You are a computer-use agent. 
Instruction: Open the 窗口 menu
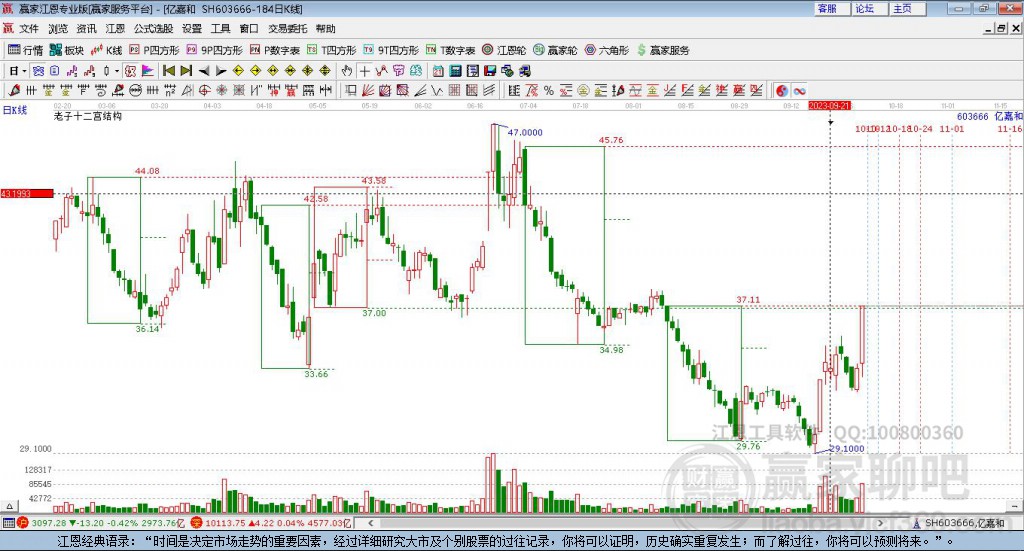(x=249, y=29)
